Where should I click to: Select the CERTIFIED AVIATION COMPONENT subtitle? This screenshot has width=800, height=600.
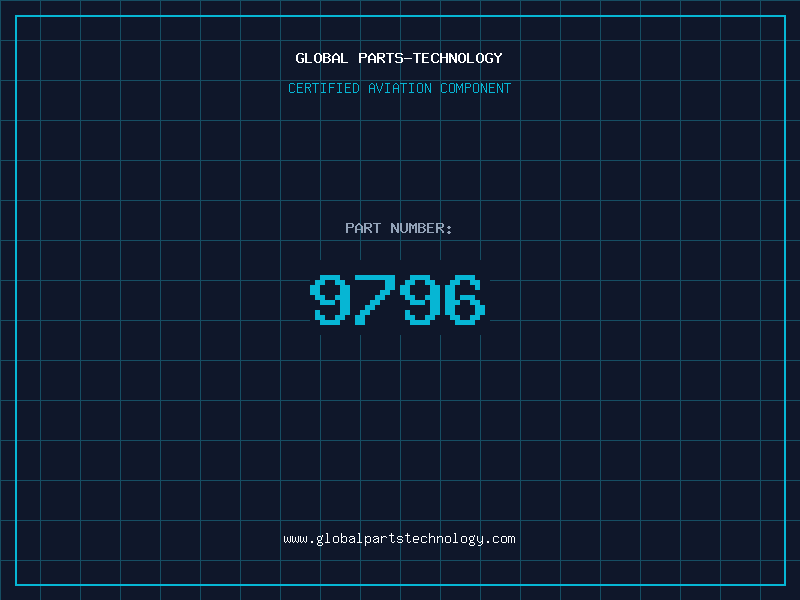click(399, 88)
